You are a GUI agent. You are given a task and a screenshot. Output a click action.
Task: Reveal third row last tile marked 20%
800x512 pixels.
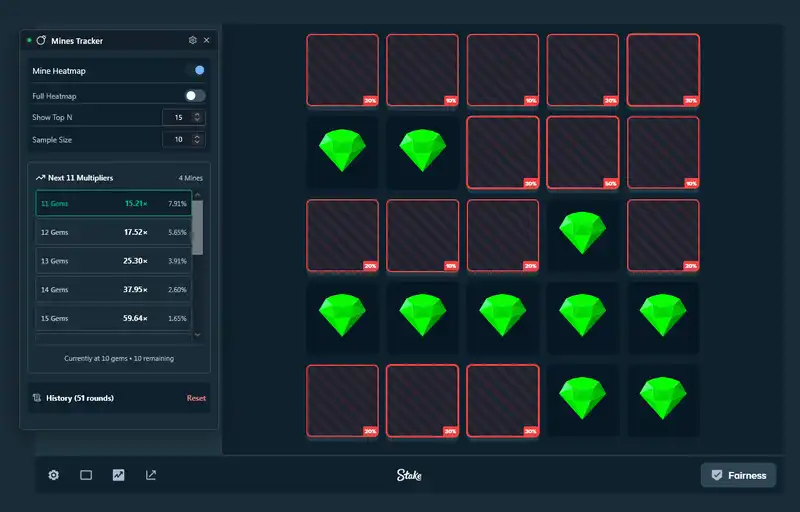[x=663, y=235]
